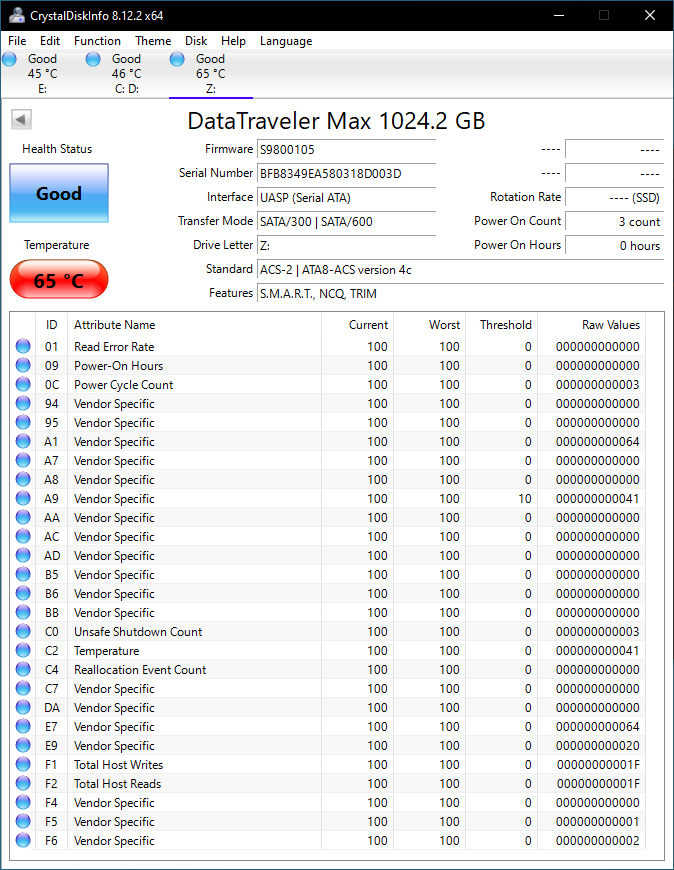674x870 pixels.
Task: Open the Edit menu
Action: click(49, 41)
